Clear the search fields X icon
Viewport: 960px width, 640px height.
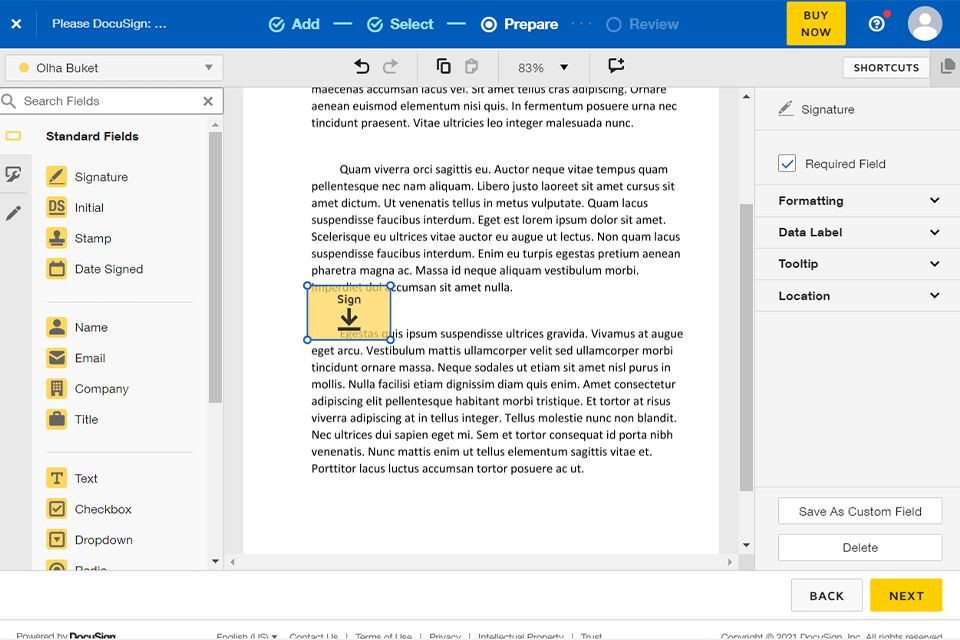tap(208, 101)
